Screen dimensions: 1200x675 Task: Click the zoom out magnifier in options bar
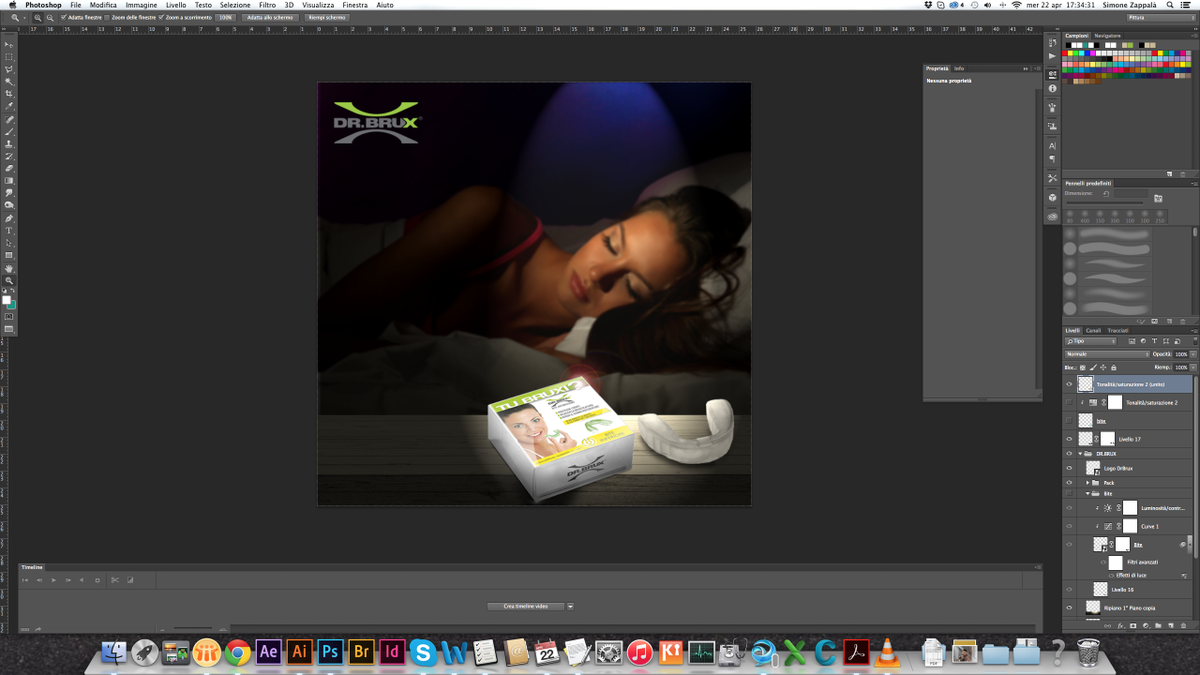[50, 17]
